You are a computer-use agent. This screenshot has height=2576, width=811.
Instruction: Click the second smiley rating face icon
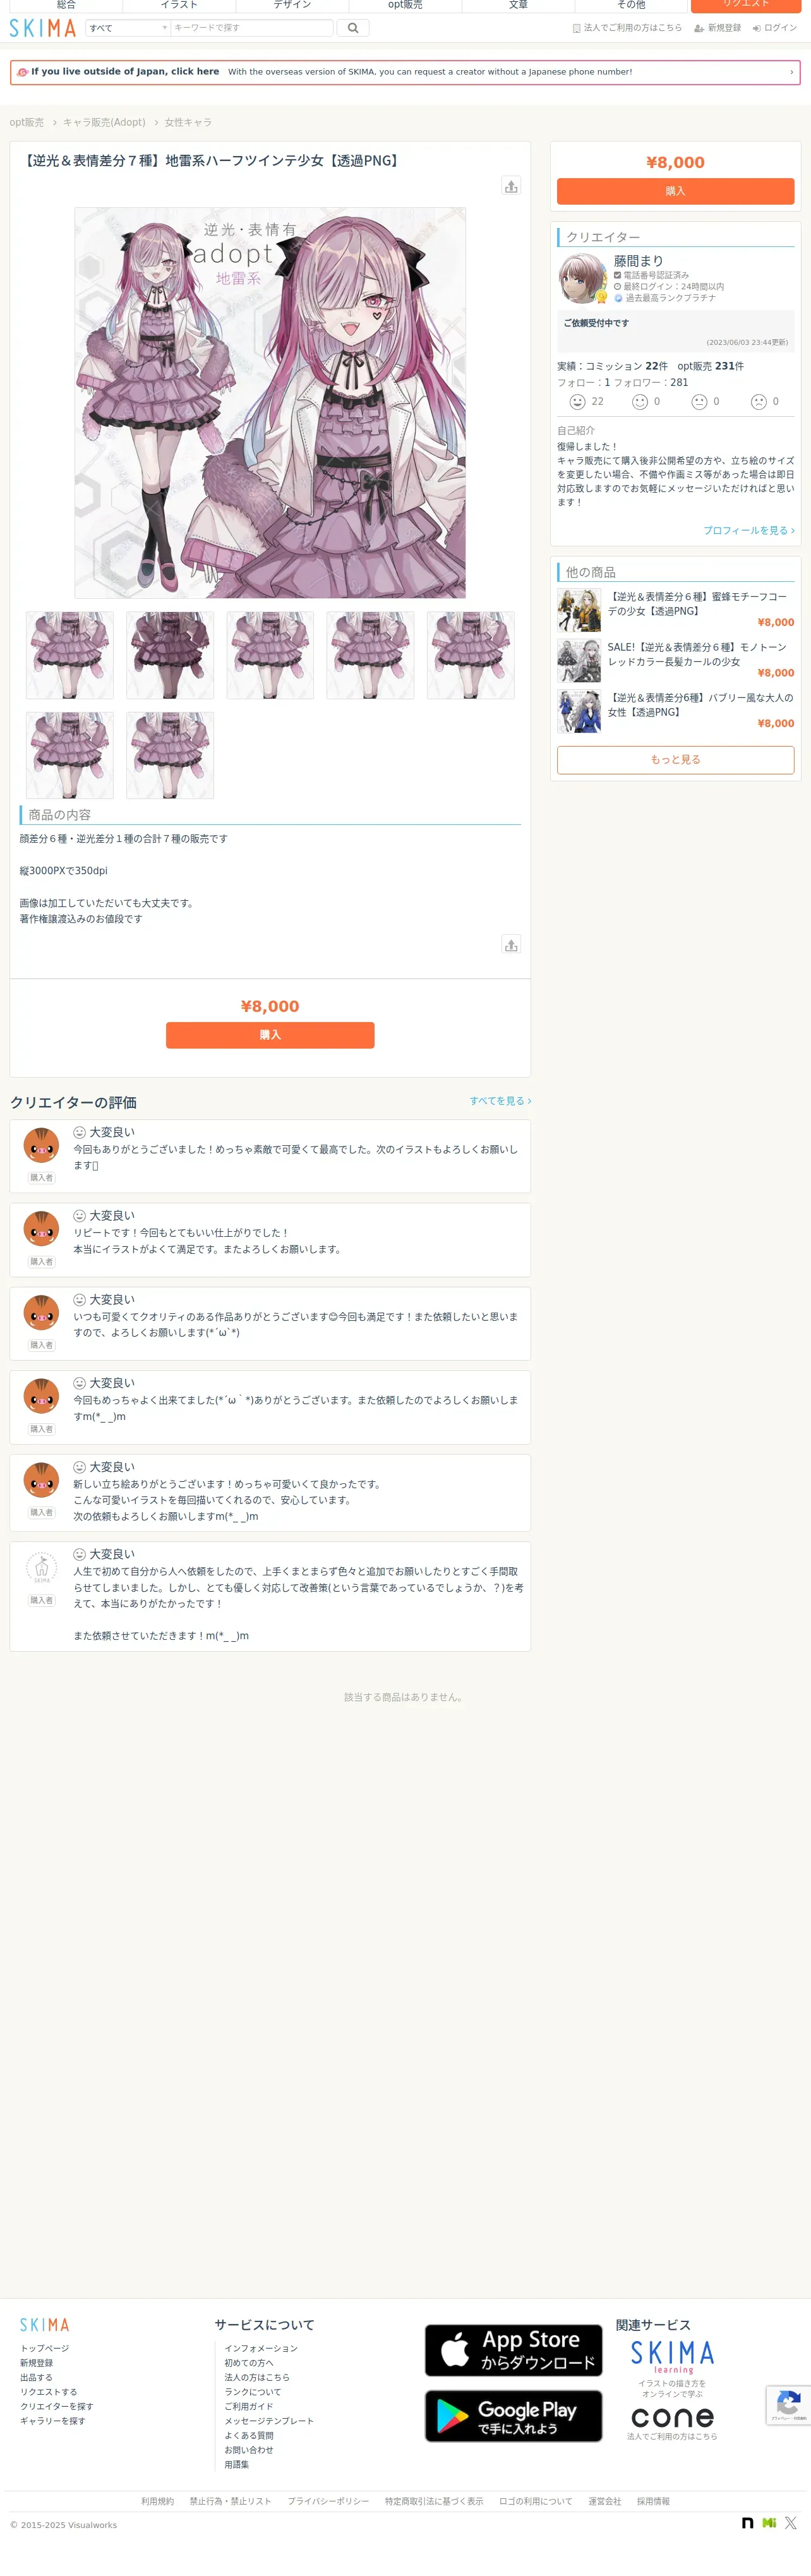[x=640, y=401]
